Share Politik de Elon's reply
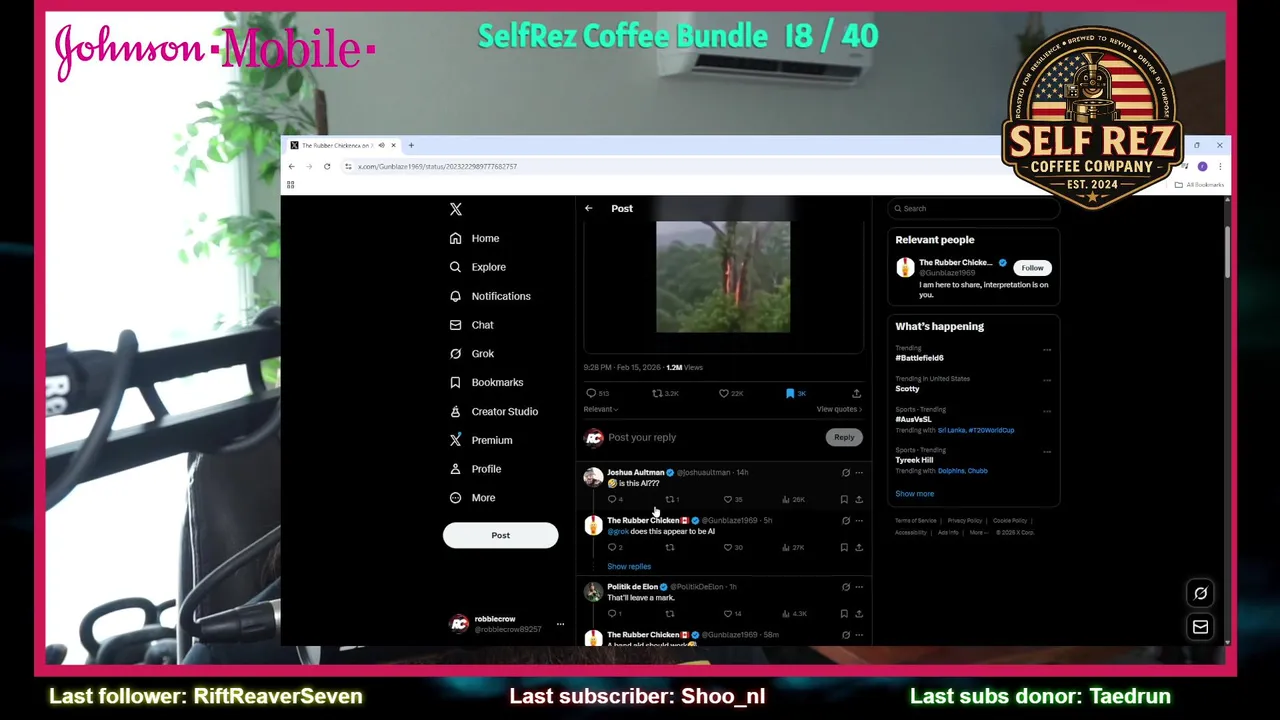Screen dimensions: 1280x720 tap(859, 613)
